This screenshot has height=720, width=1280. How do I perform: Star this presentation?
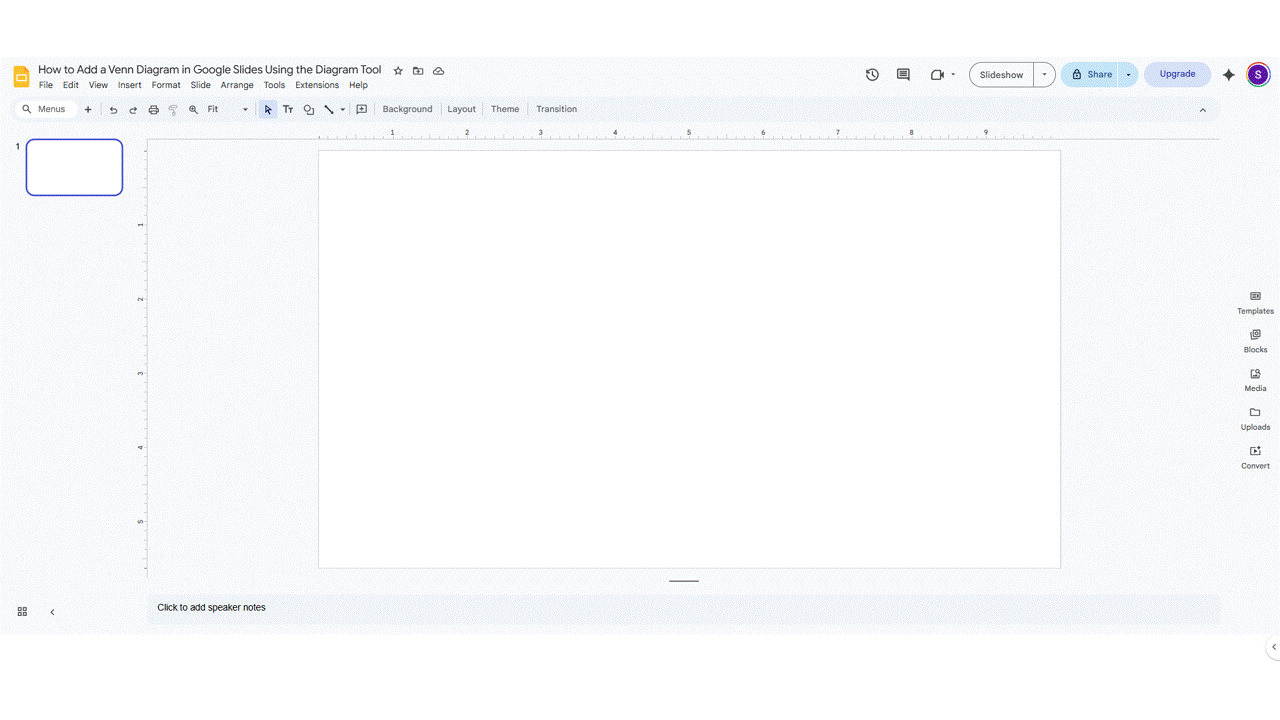point(397,70)
